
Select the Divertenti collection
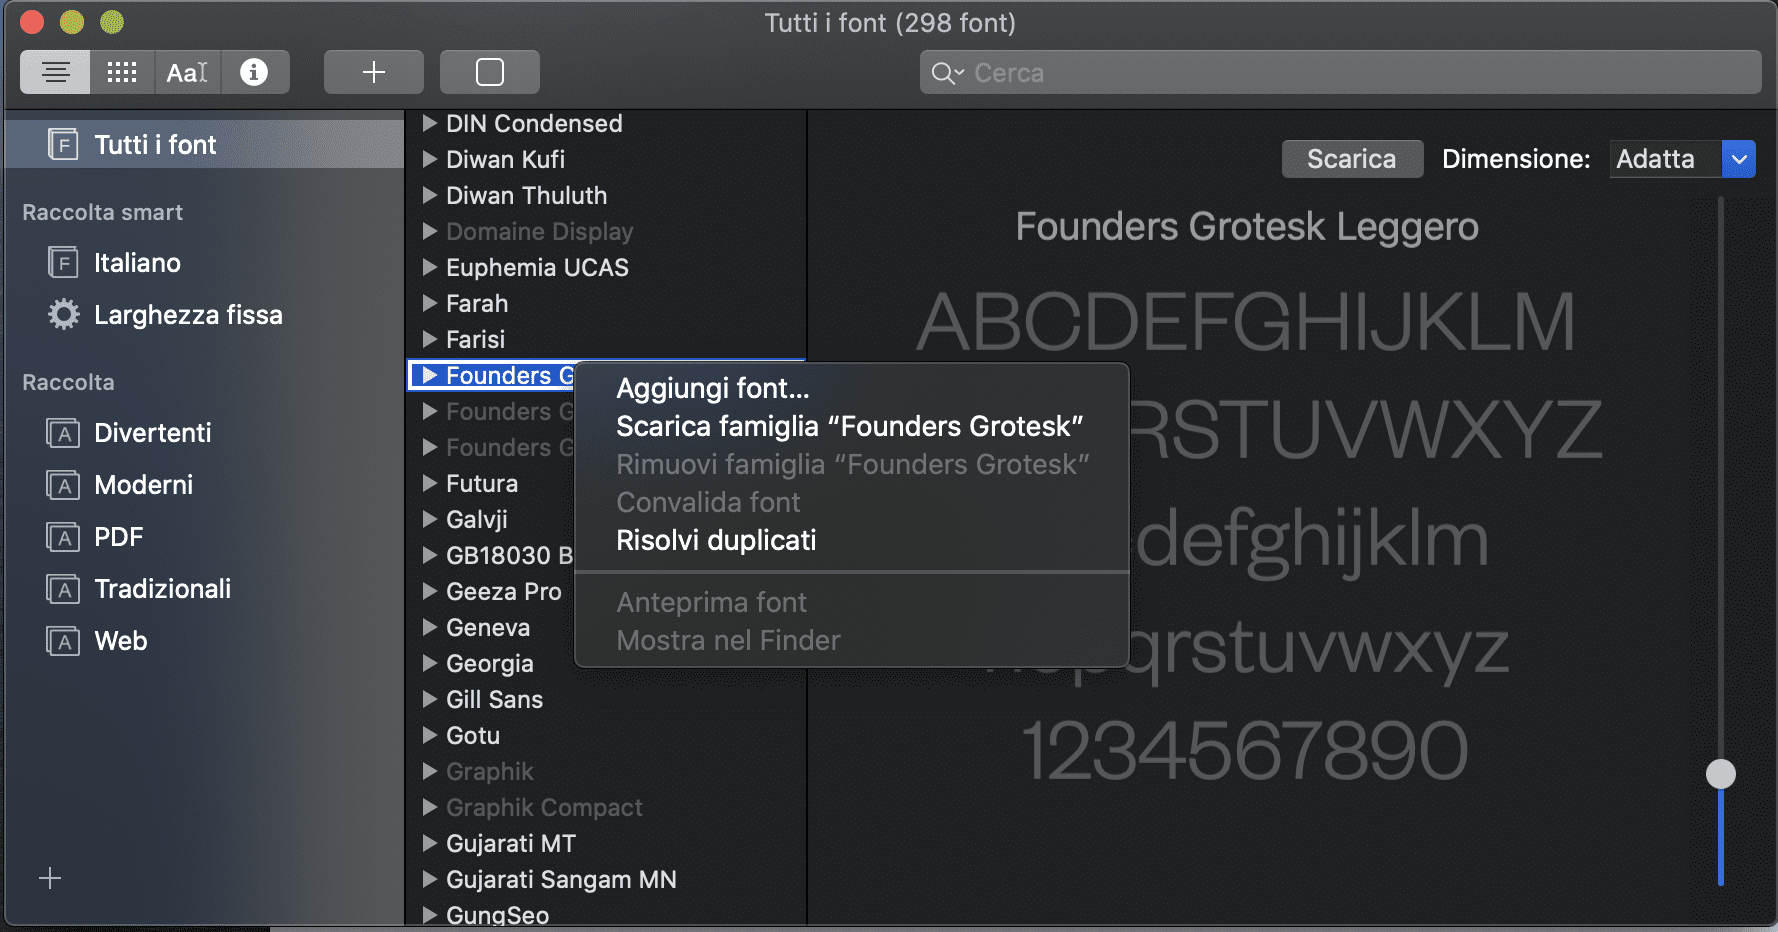click(204, 433)
